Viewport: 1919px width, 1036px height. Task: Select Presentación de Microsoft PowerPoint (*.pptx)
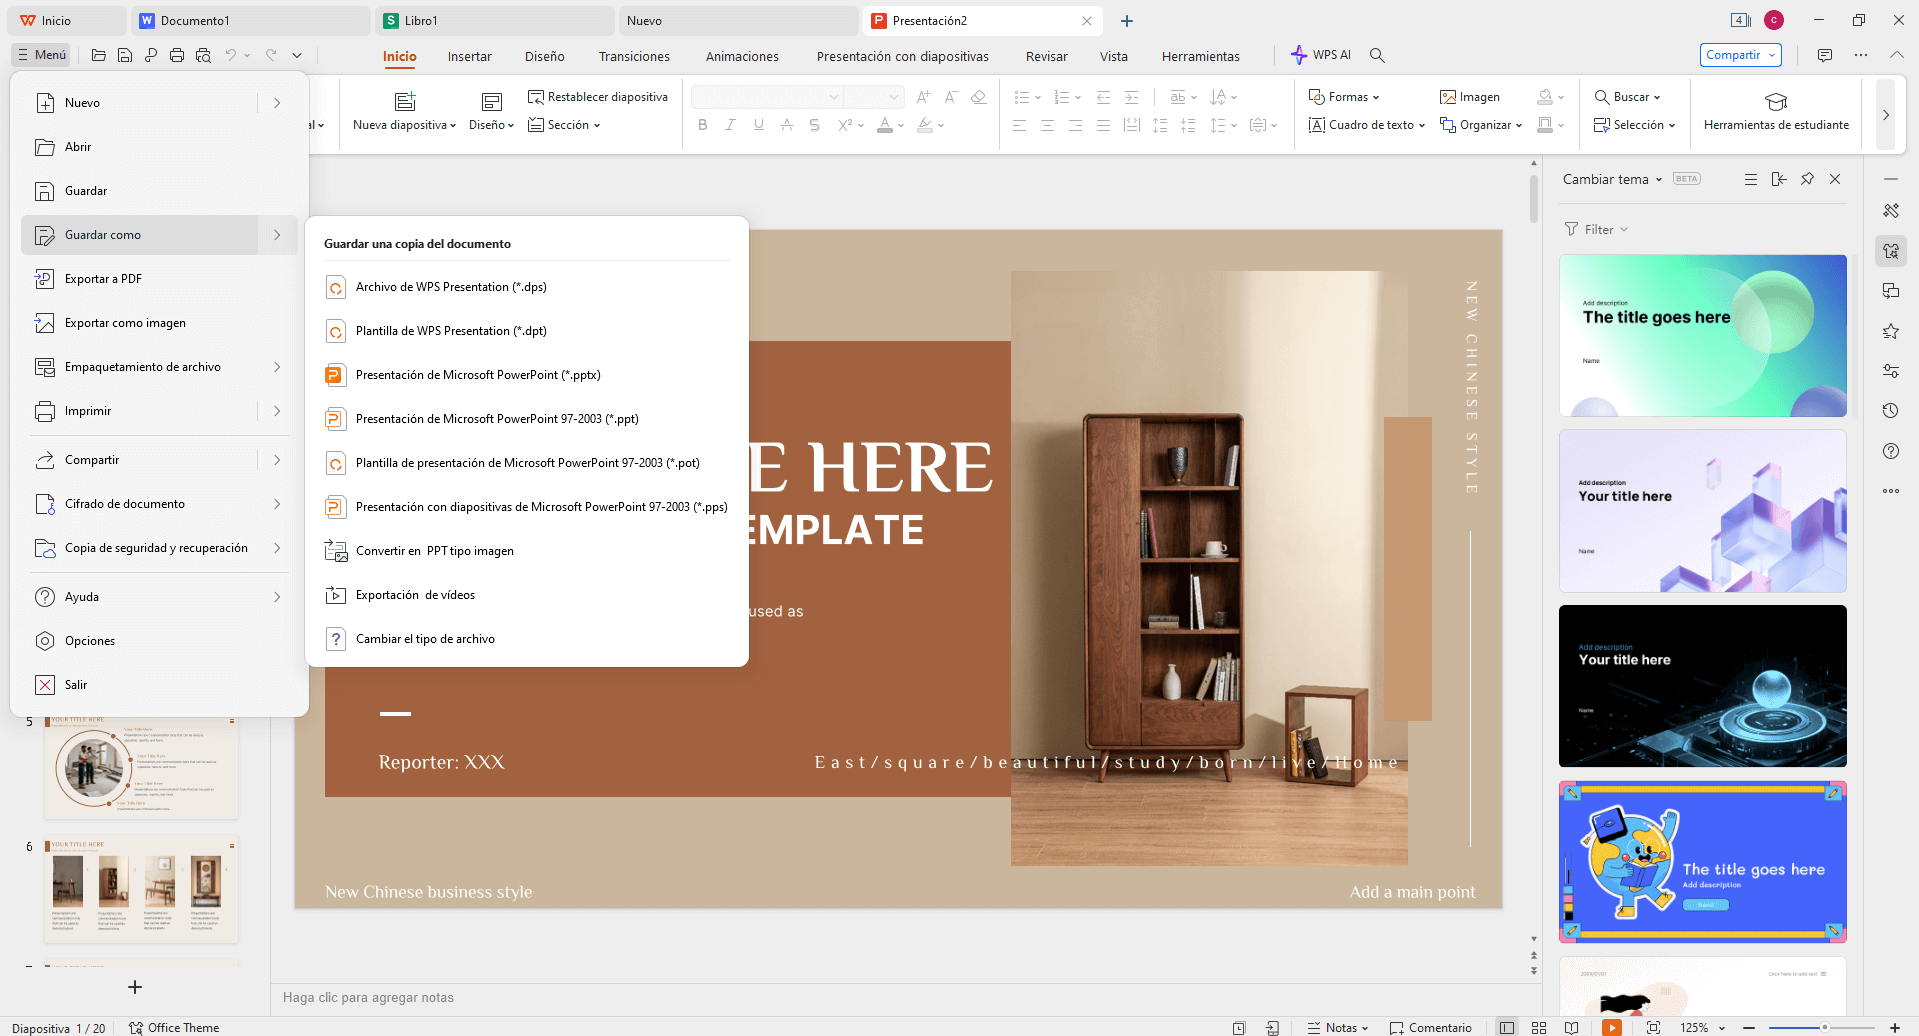(477, 375)
